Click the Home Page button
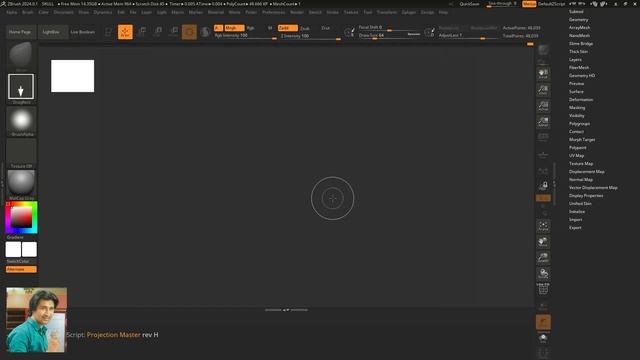The width and height of the screenshot is (640, 360). click(20, 32)
